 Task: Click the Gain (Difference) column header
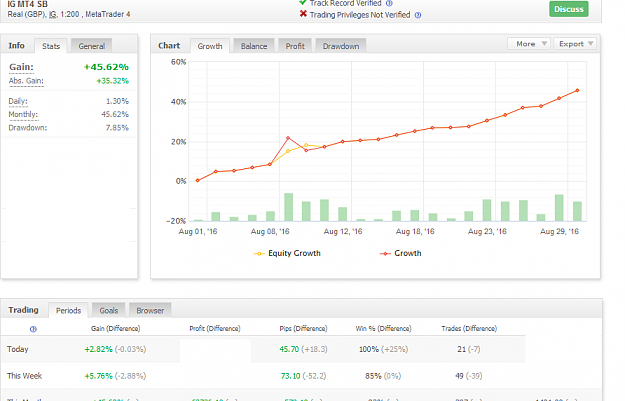click(x=116, y=328)
